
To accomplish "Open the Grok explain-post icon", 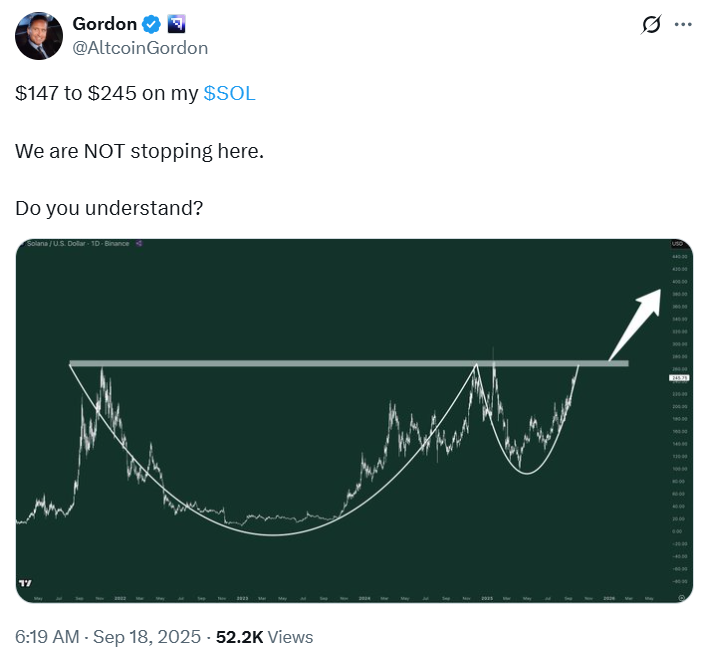I will tap(651, 24).
